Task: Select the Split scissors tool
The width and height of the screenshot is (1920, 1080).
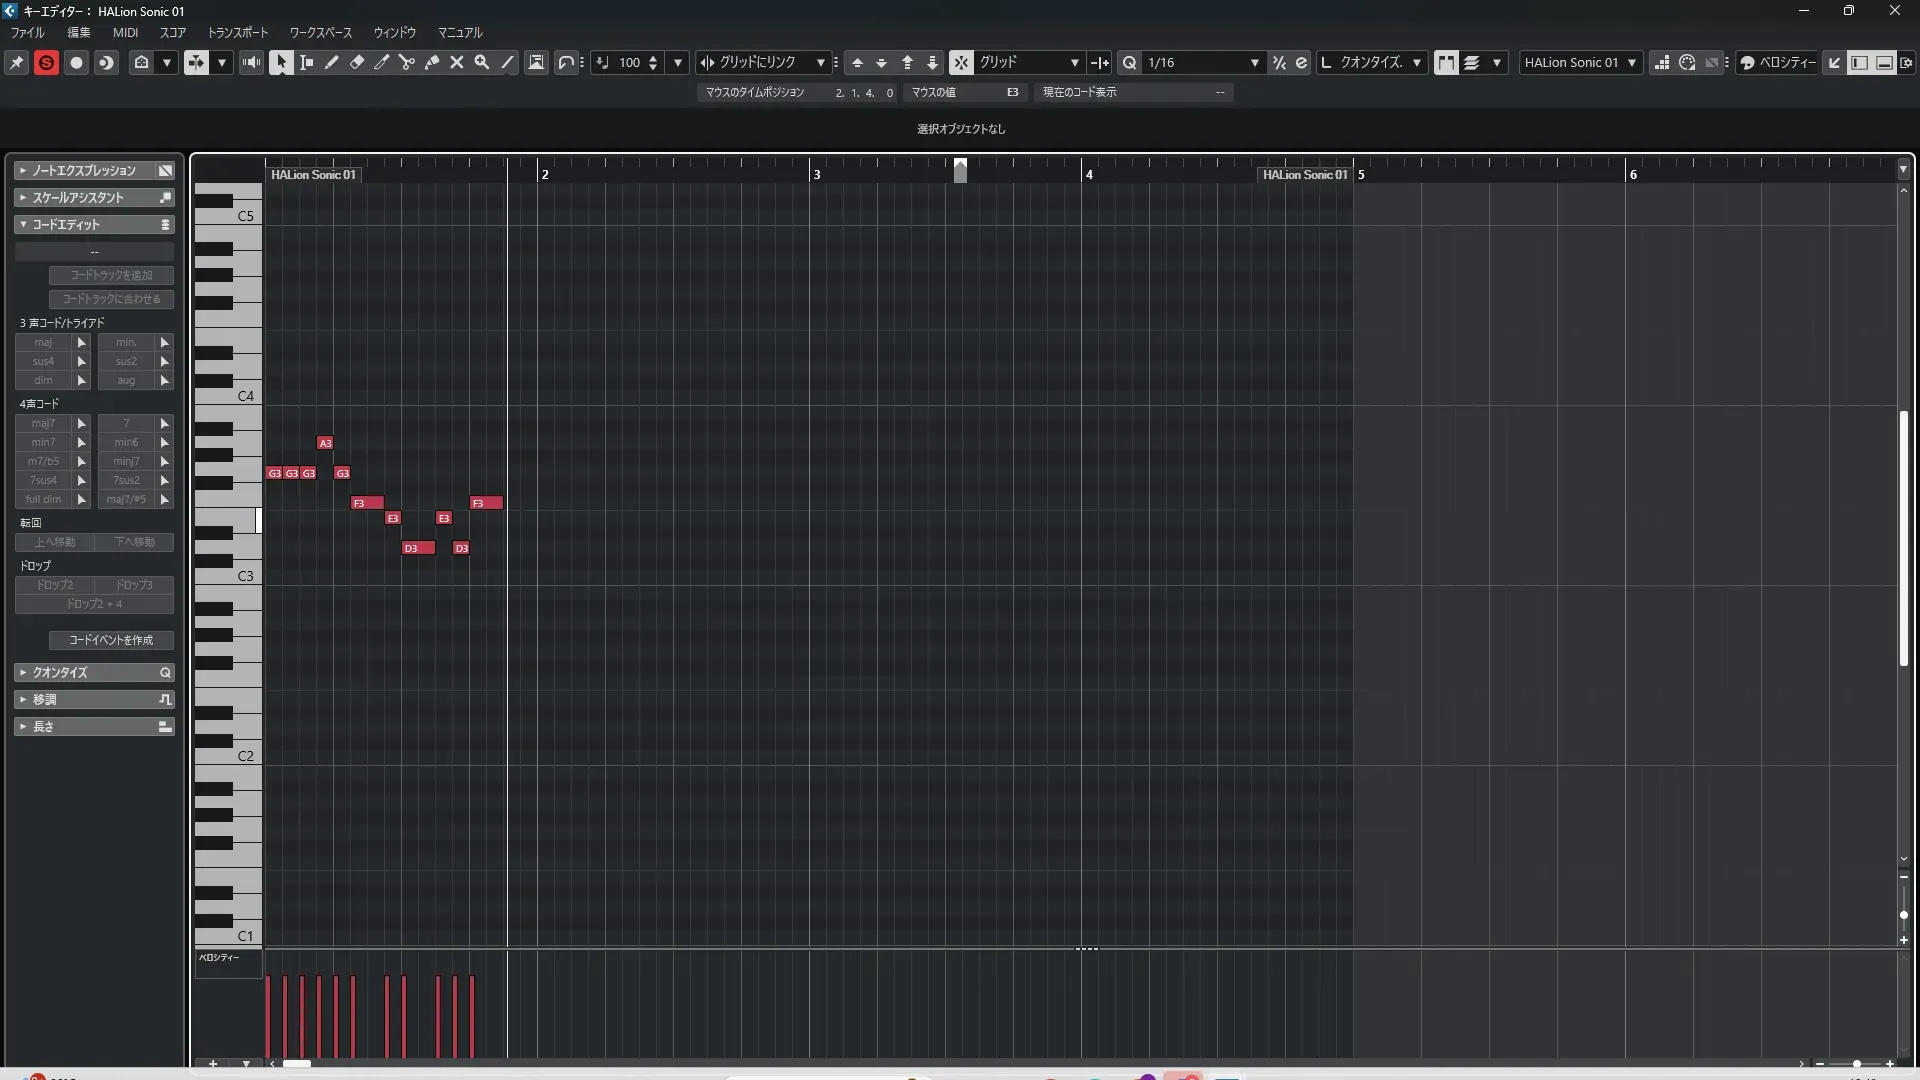Action: (407, 62)
